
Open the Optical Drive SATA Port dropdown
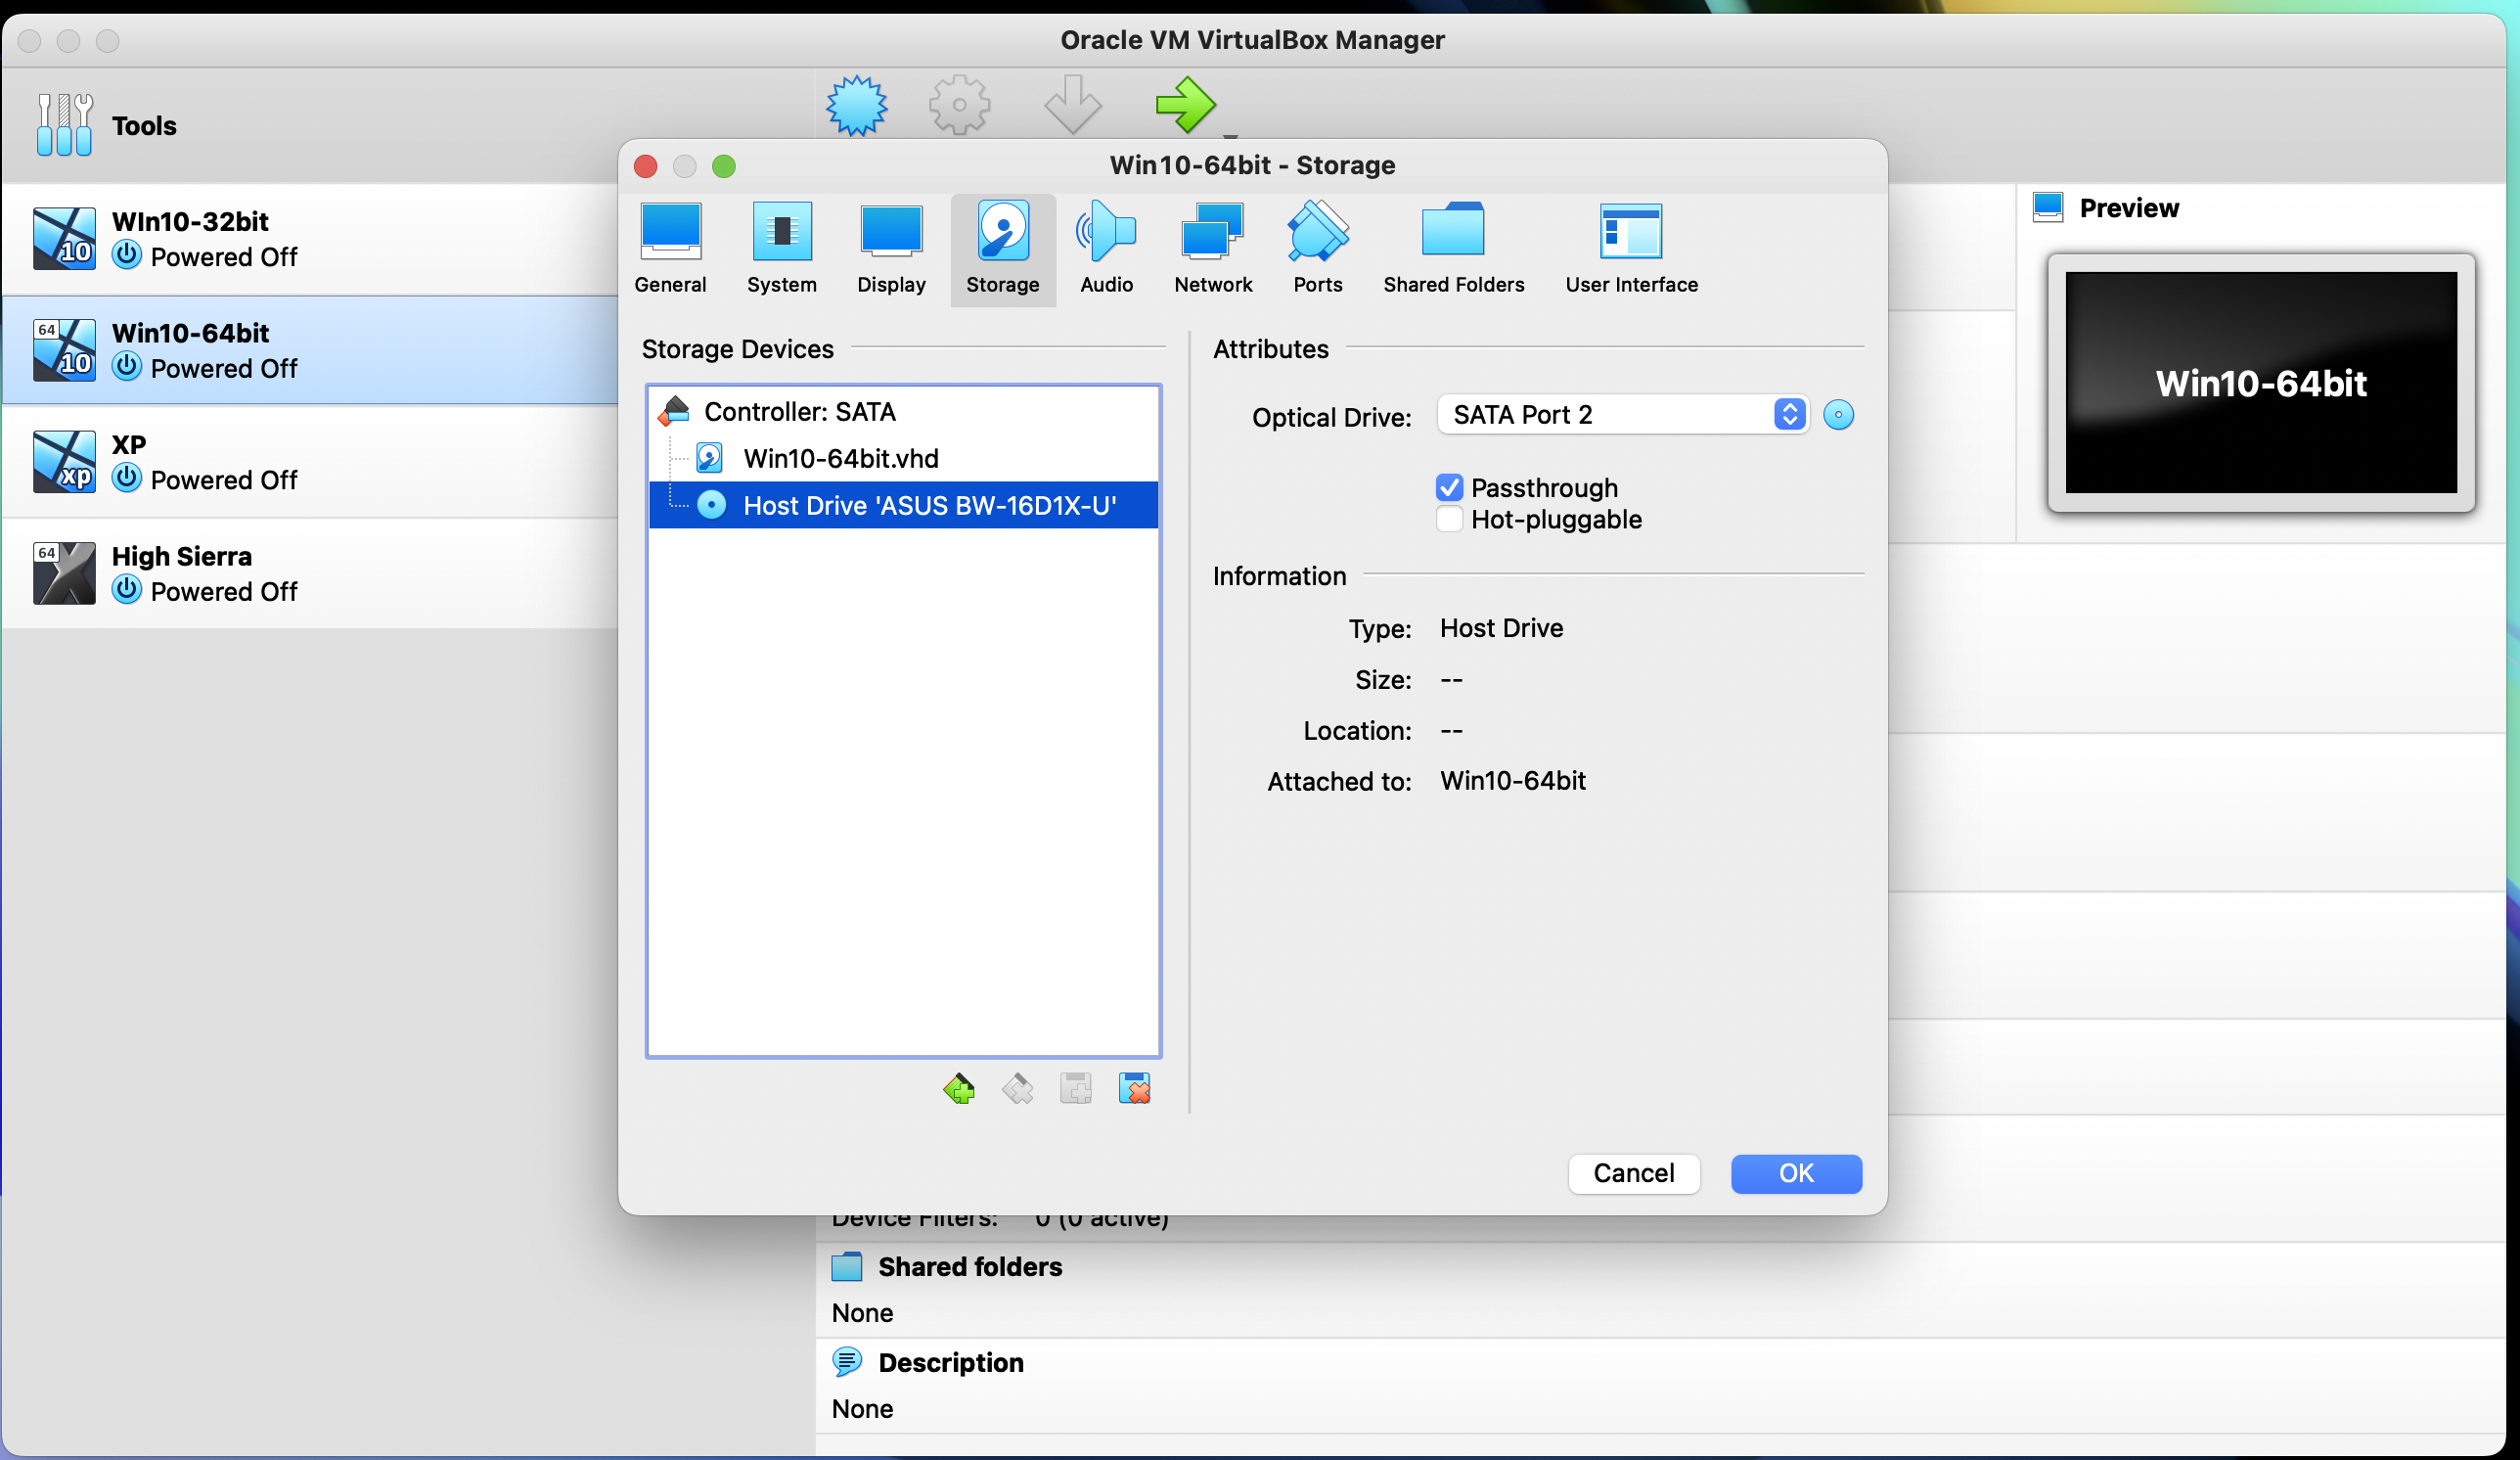[1622, 414]
